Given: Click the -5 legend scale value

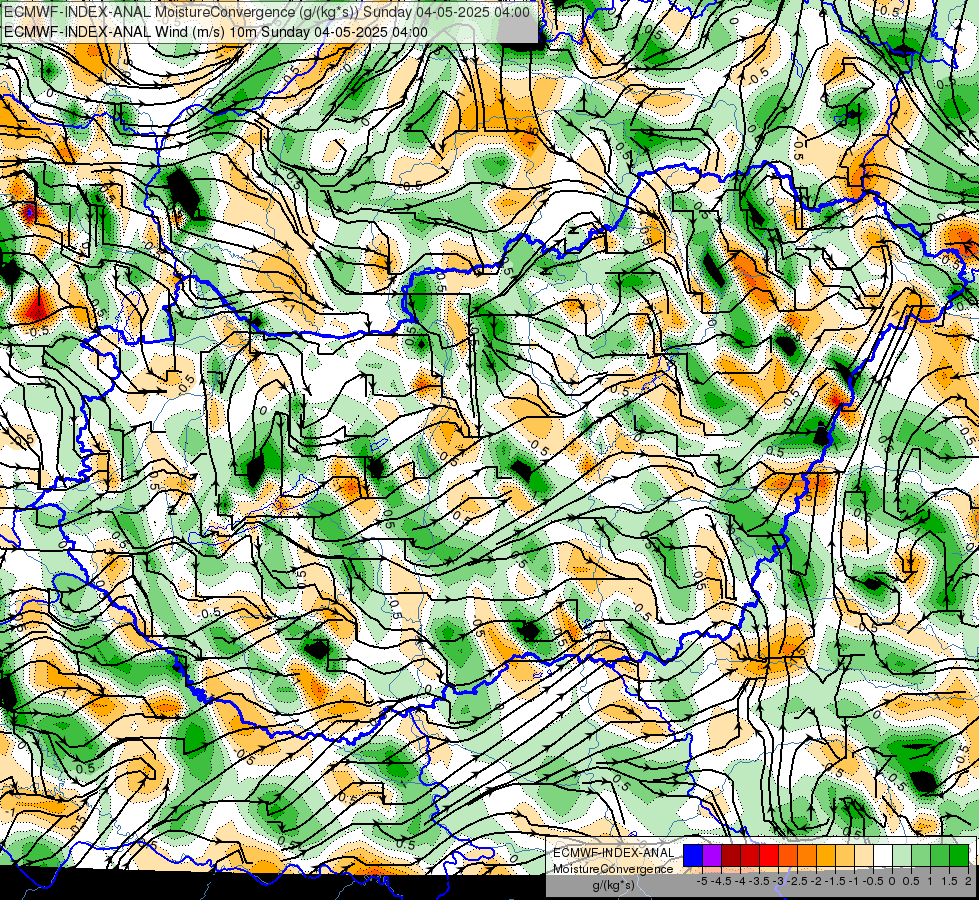Looking at the screenshot, I should pos(702,881).
